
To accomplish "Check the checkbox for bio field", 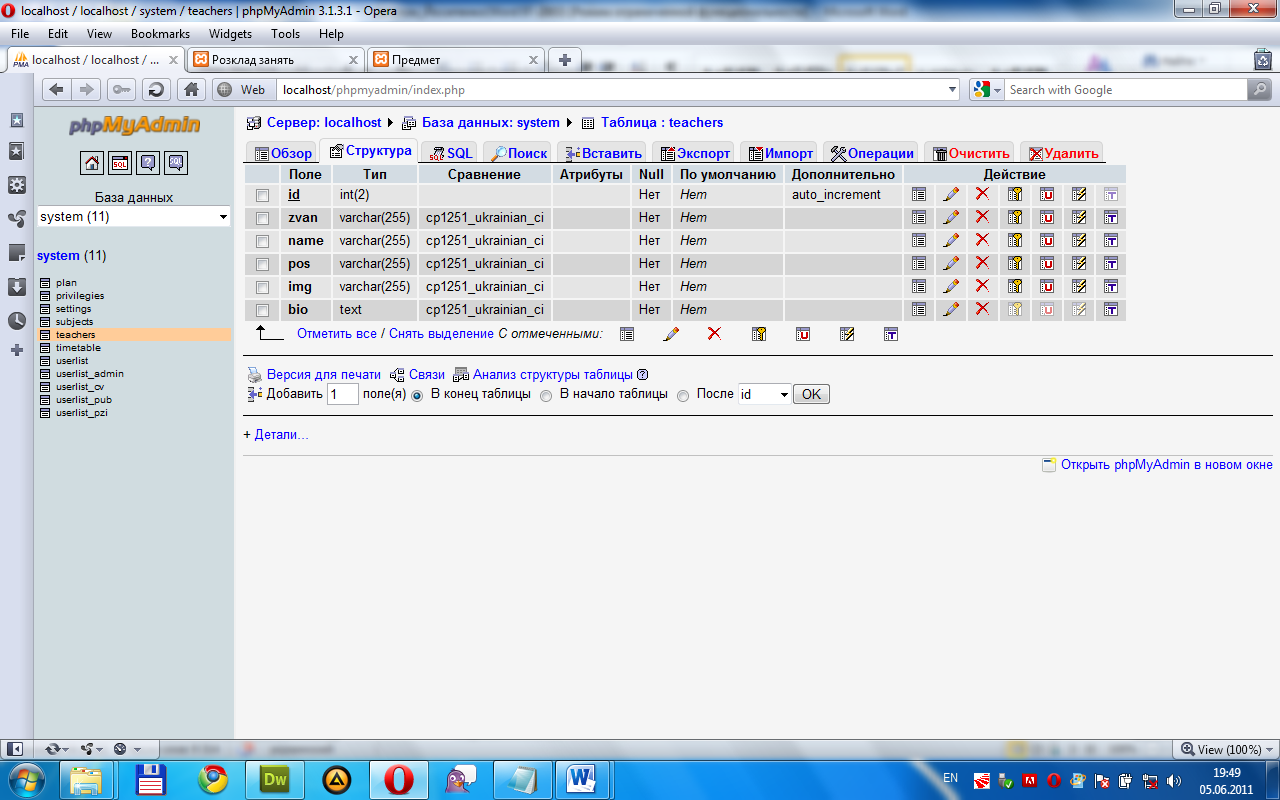I will pyautogui.click(x=263, y=310).
